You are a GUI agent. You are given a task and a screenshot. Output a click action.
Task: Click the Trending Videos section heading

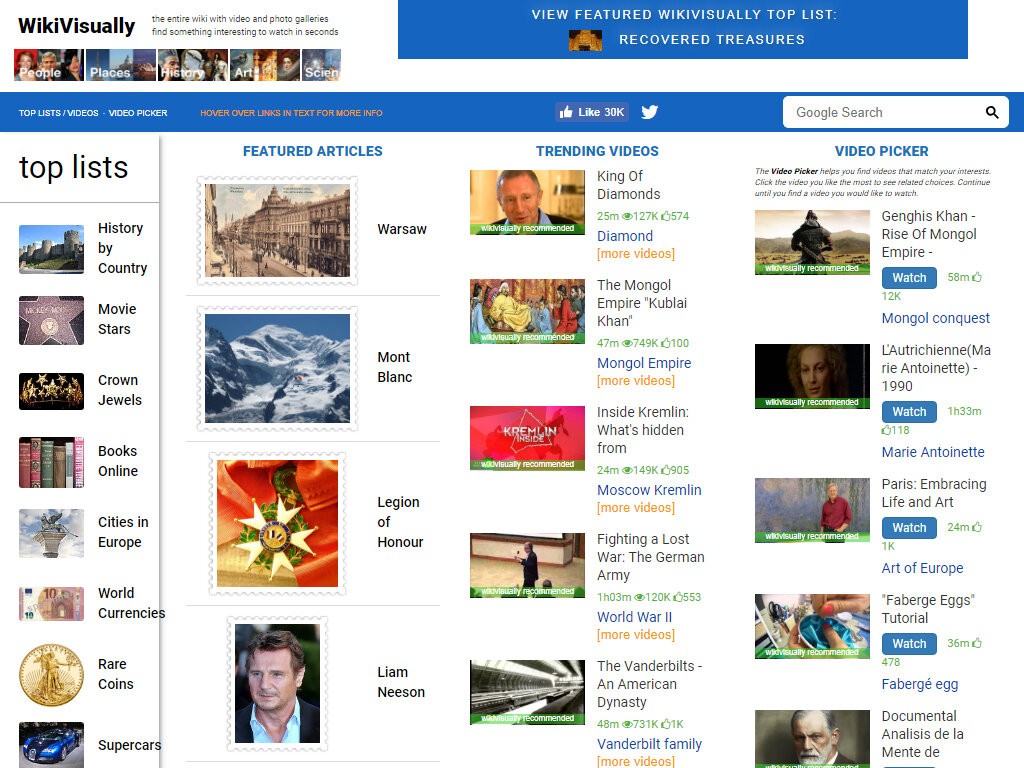[x=597, y=152]
